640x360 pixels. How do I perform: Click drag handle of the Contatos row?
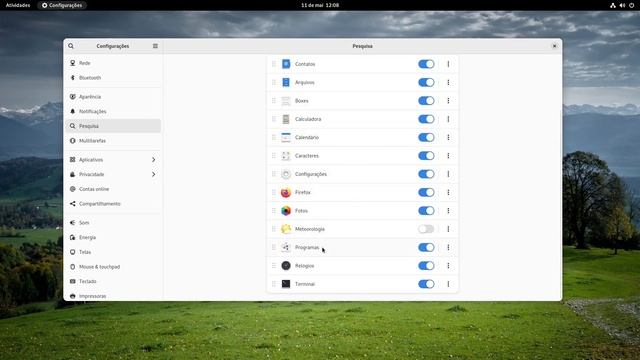pyautogui.click(x=274, y=64)
